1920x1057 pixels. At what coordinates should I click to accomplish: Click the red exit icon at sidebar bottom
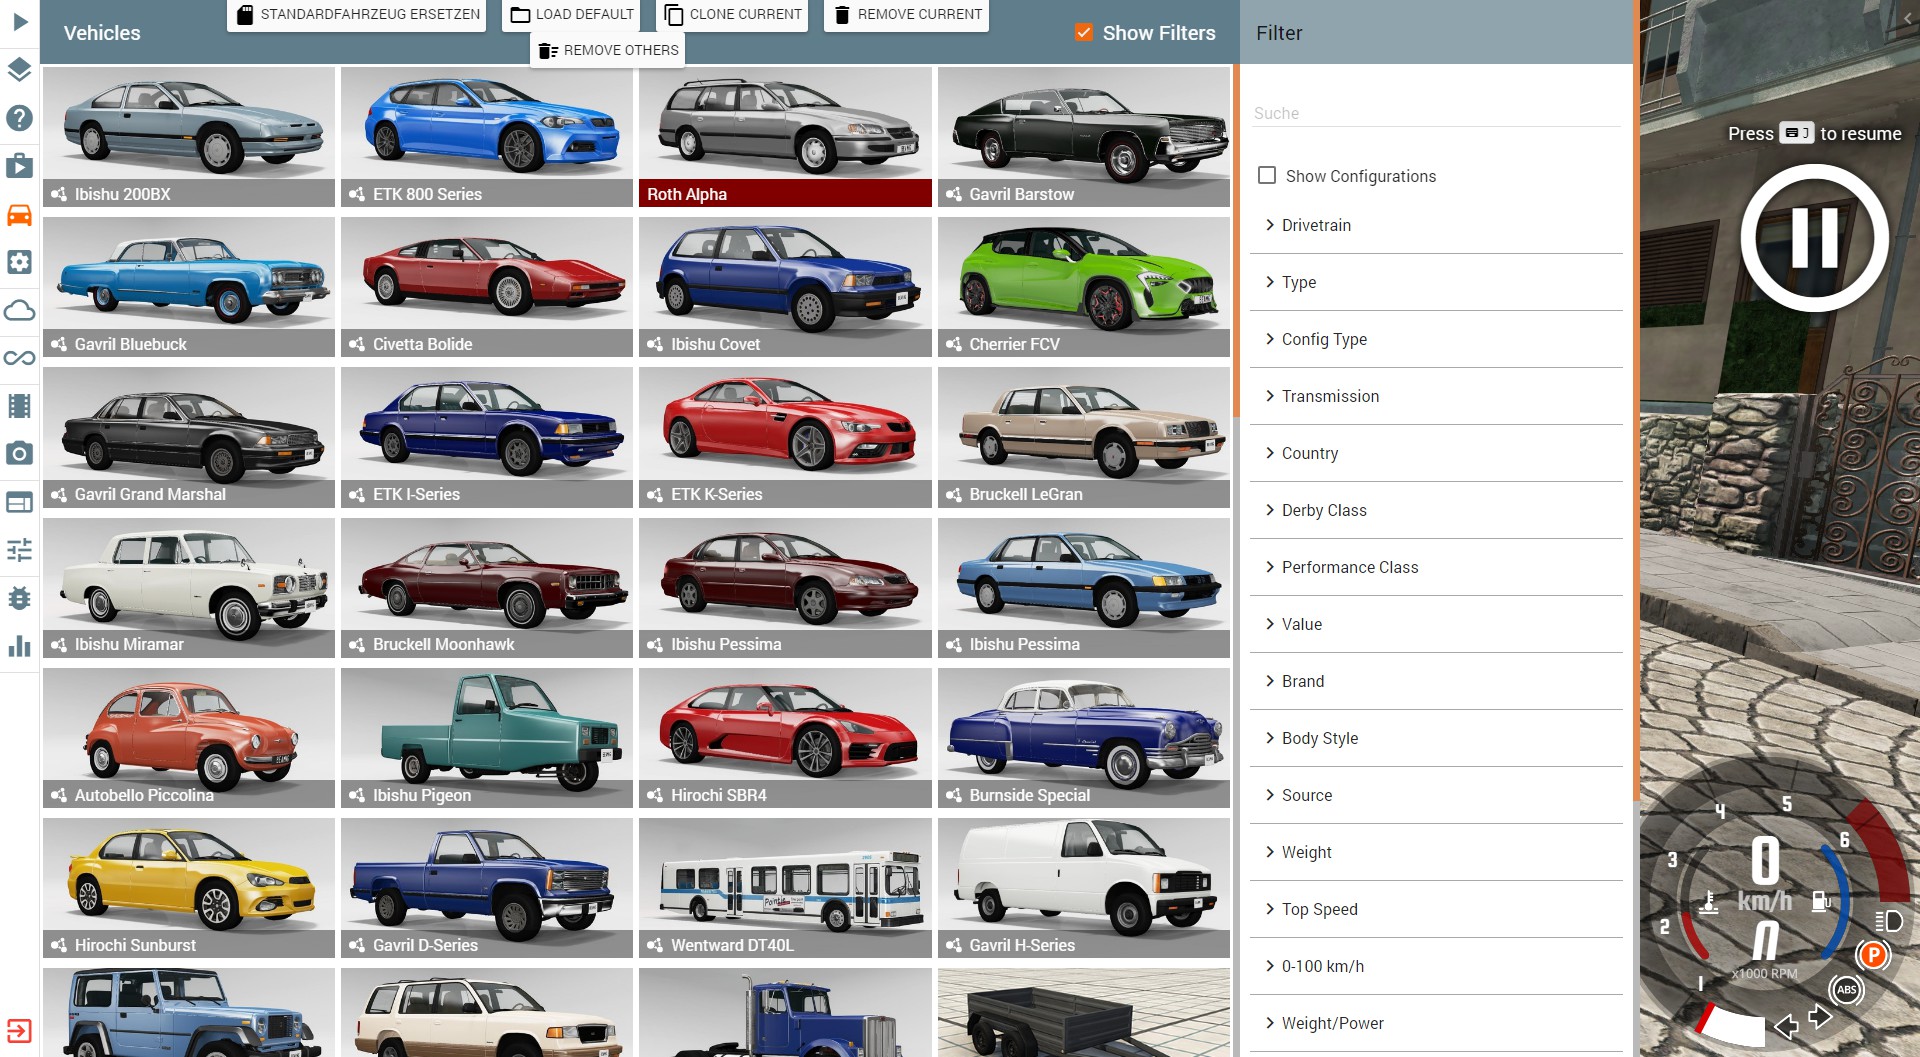click(19, 1031)
